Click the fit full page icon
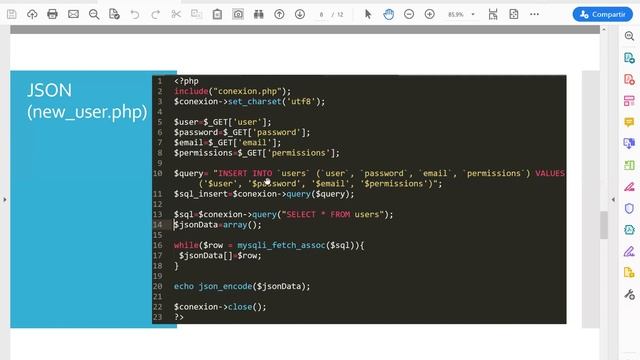The width and height of the screenshot is (640, 360). 514,14
